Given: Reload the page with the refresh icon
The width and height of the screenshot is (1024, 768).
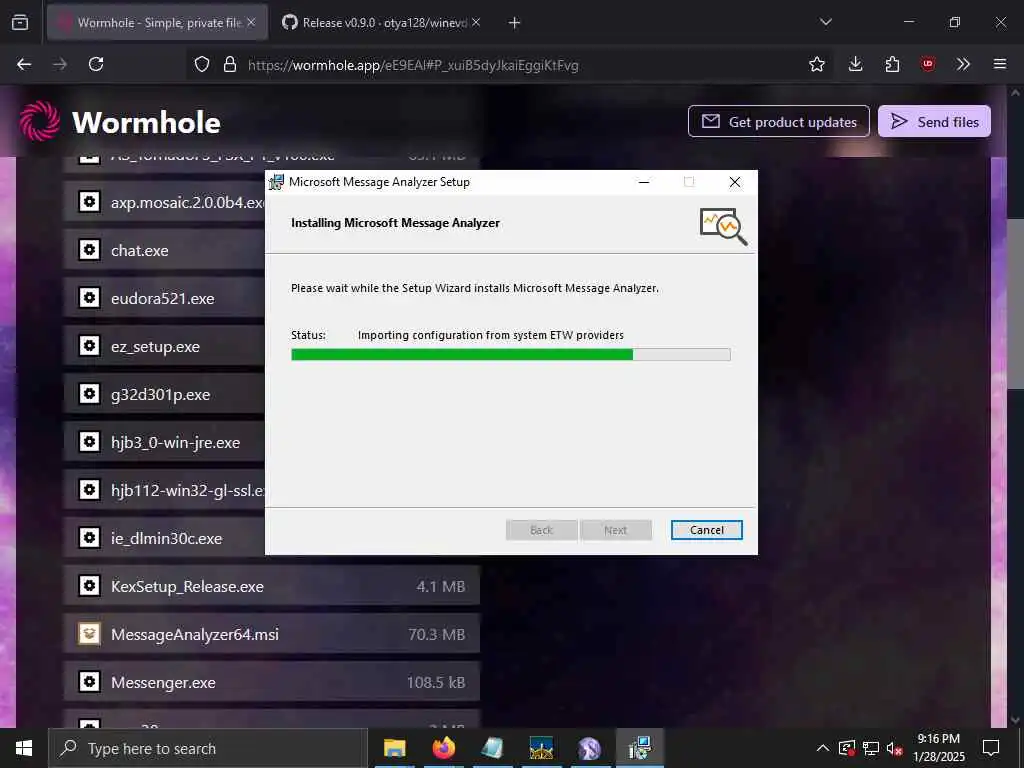Looking at the screenshot, I should pos(96,64).
